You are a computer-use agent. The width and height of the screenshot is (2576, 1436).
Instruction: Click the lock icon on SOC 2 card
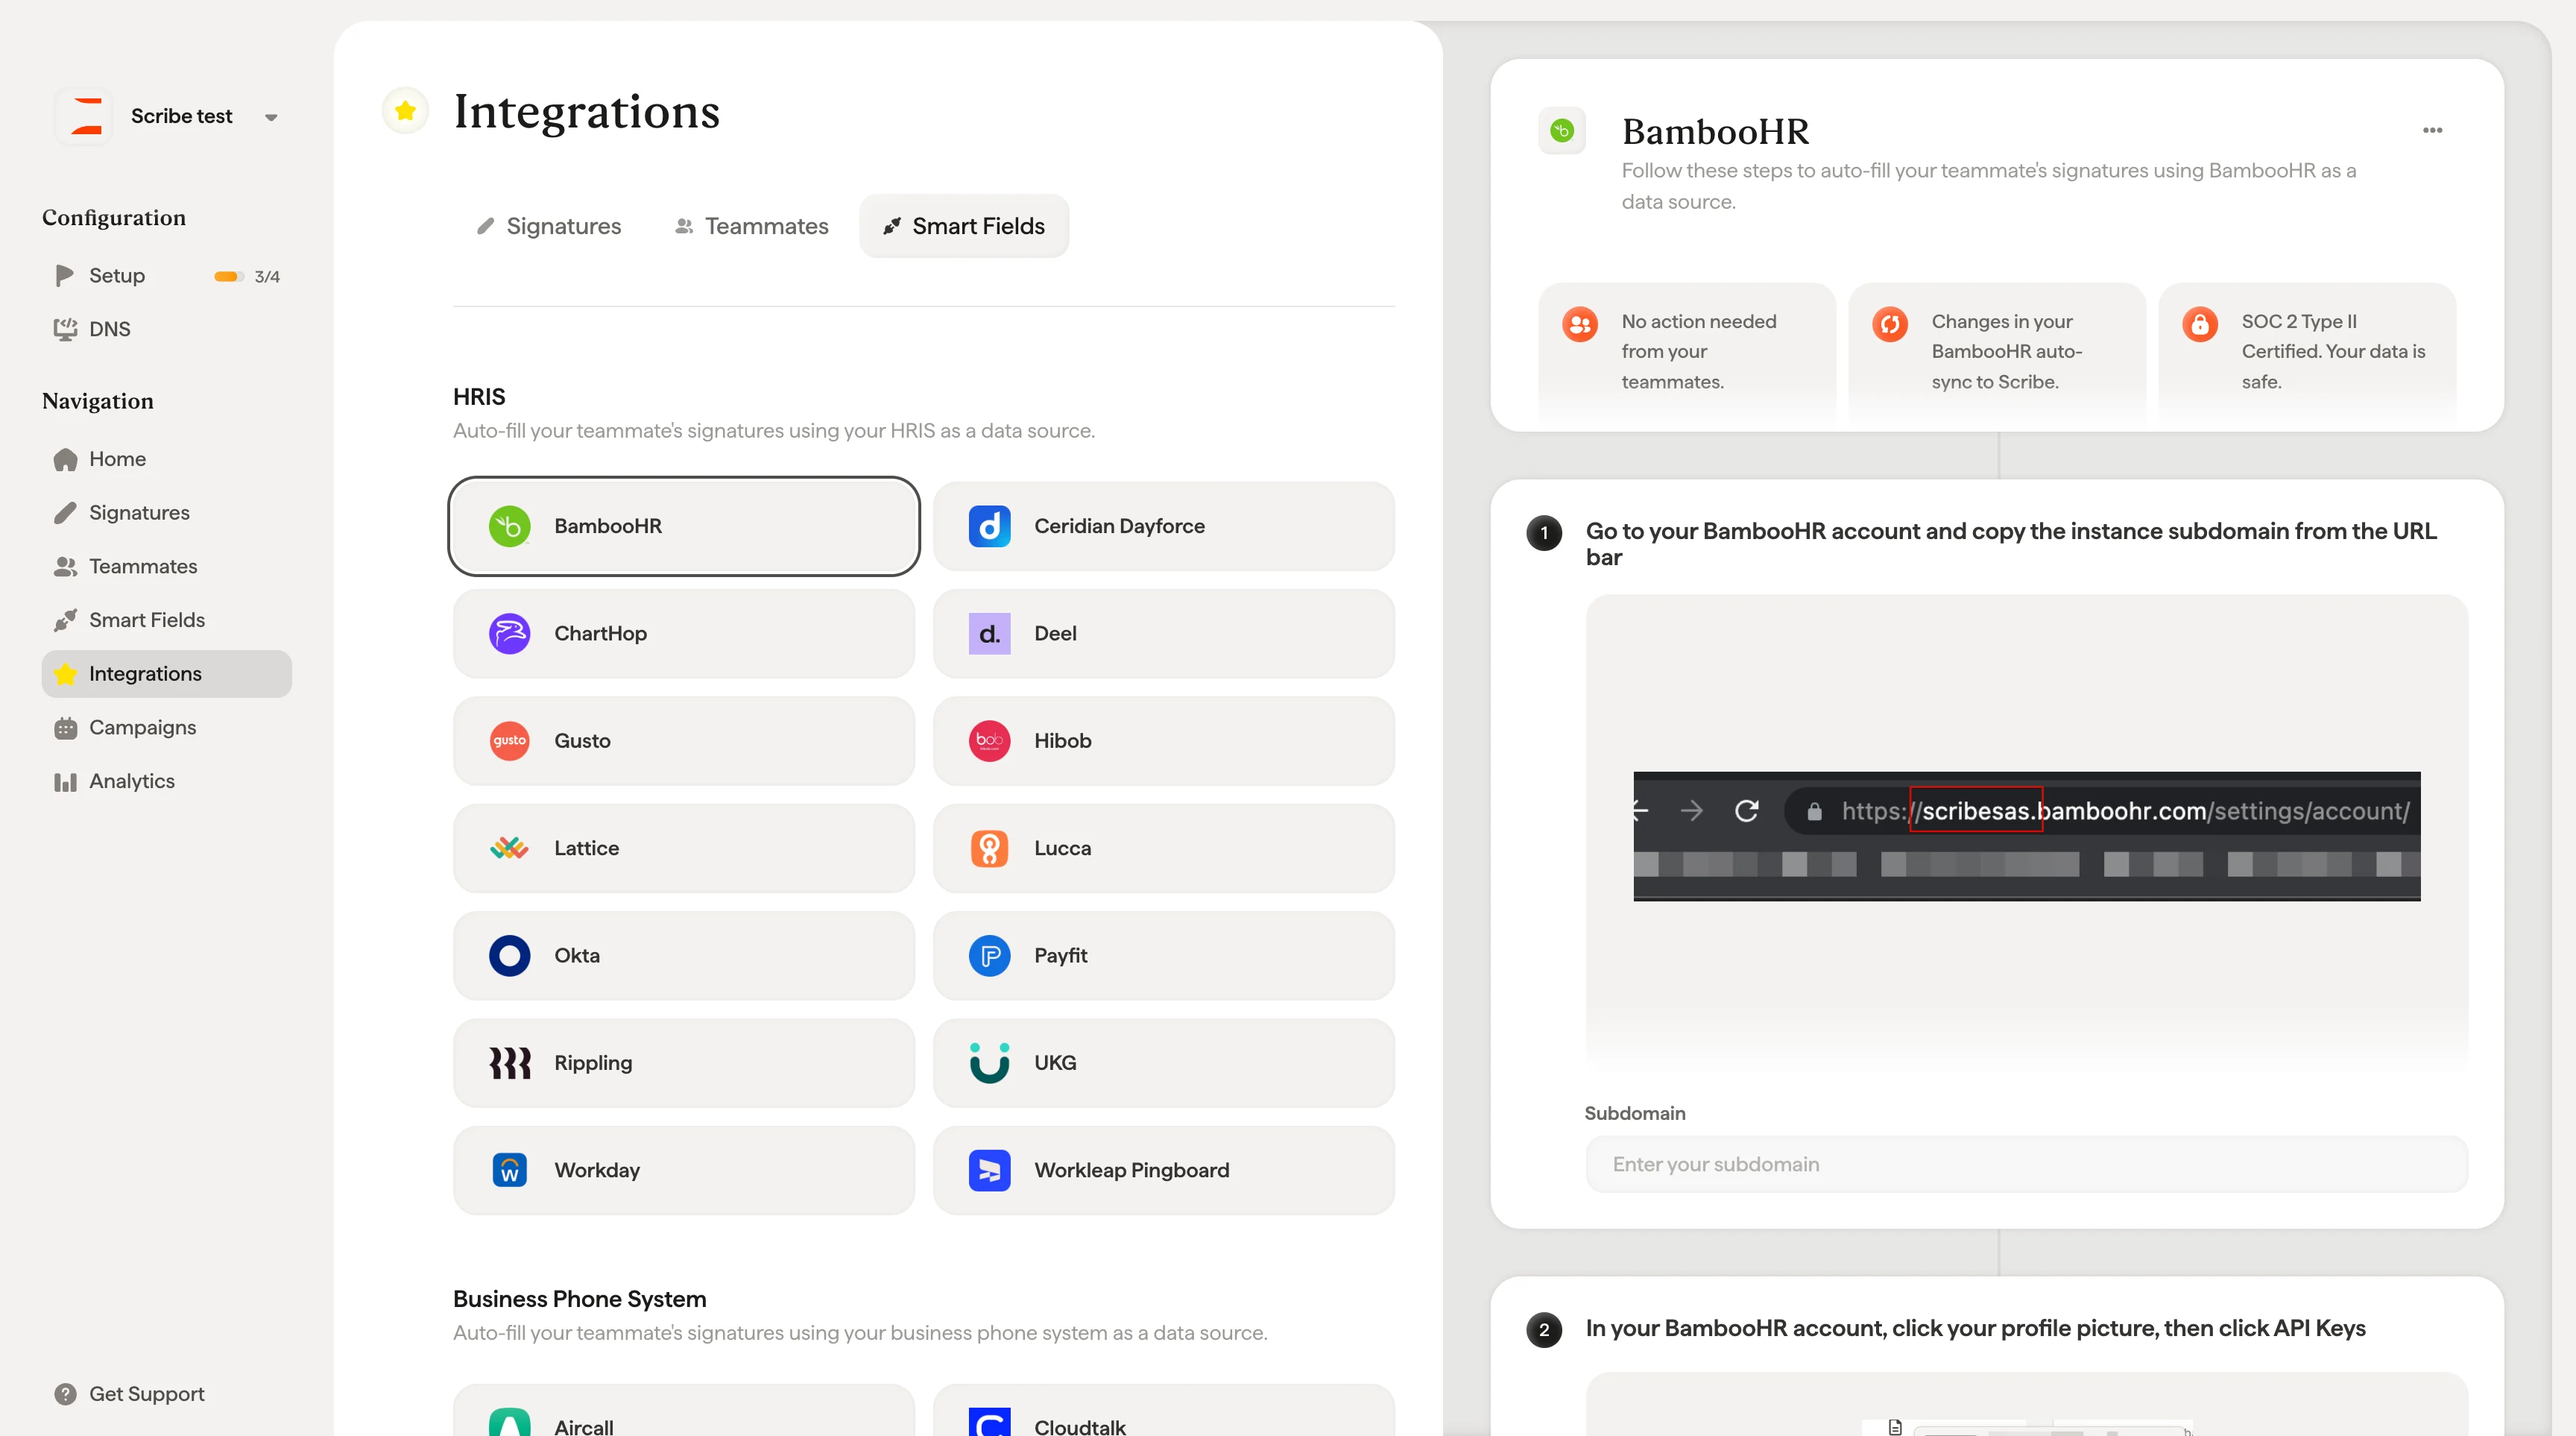[2199, 324]
